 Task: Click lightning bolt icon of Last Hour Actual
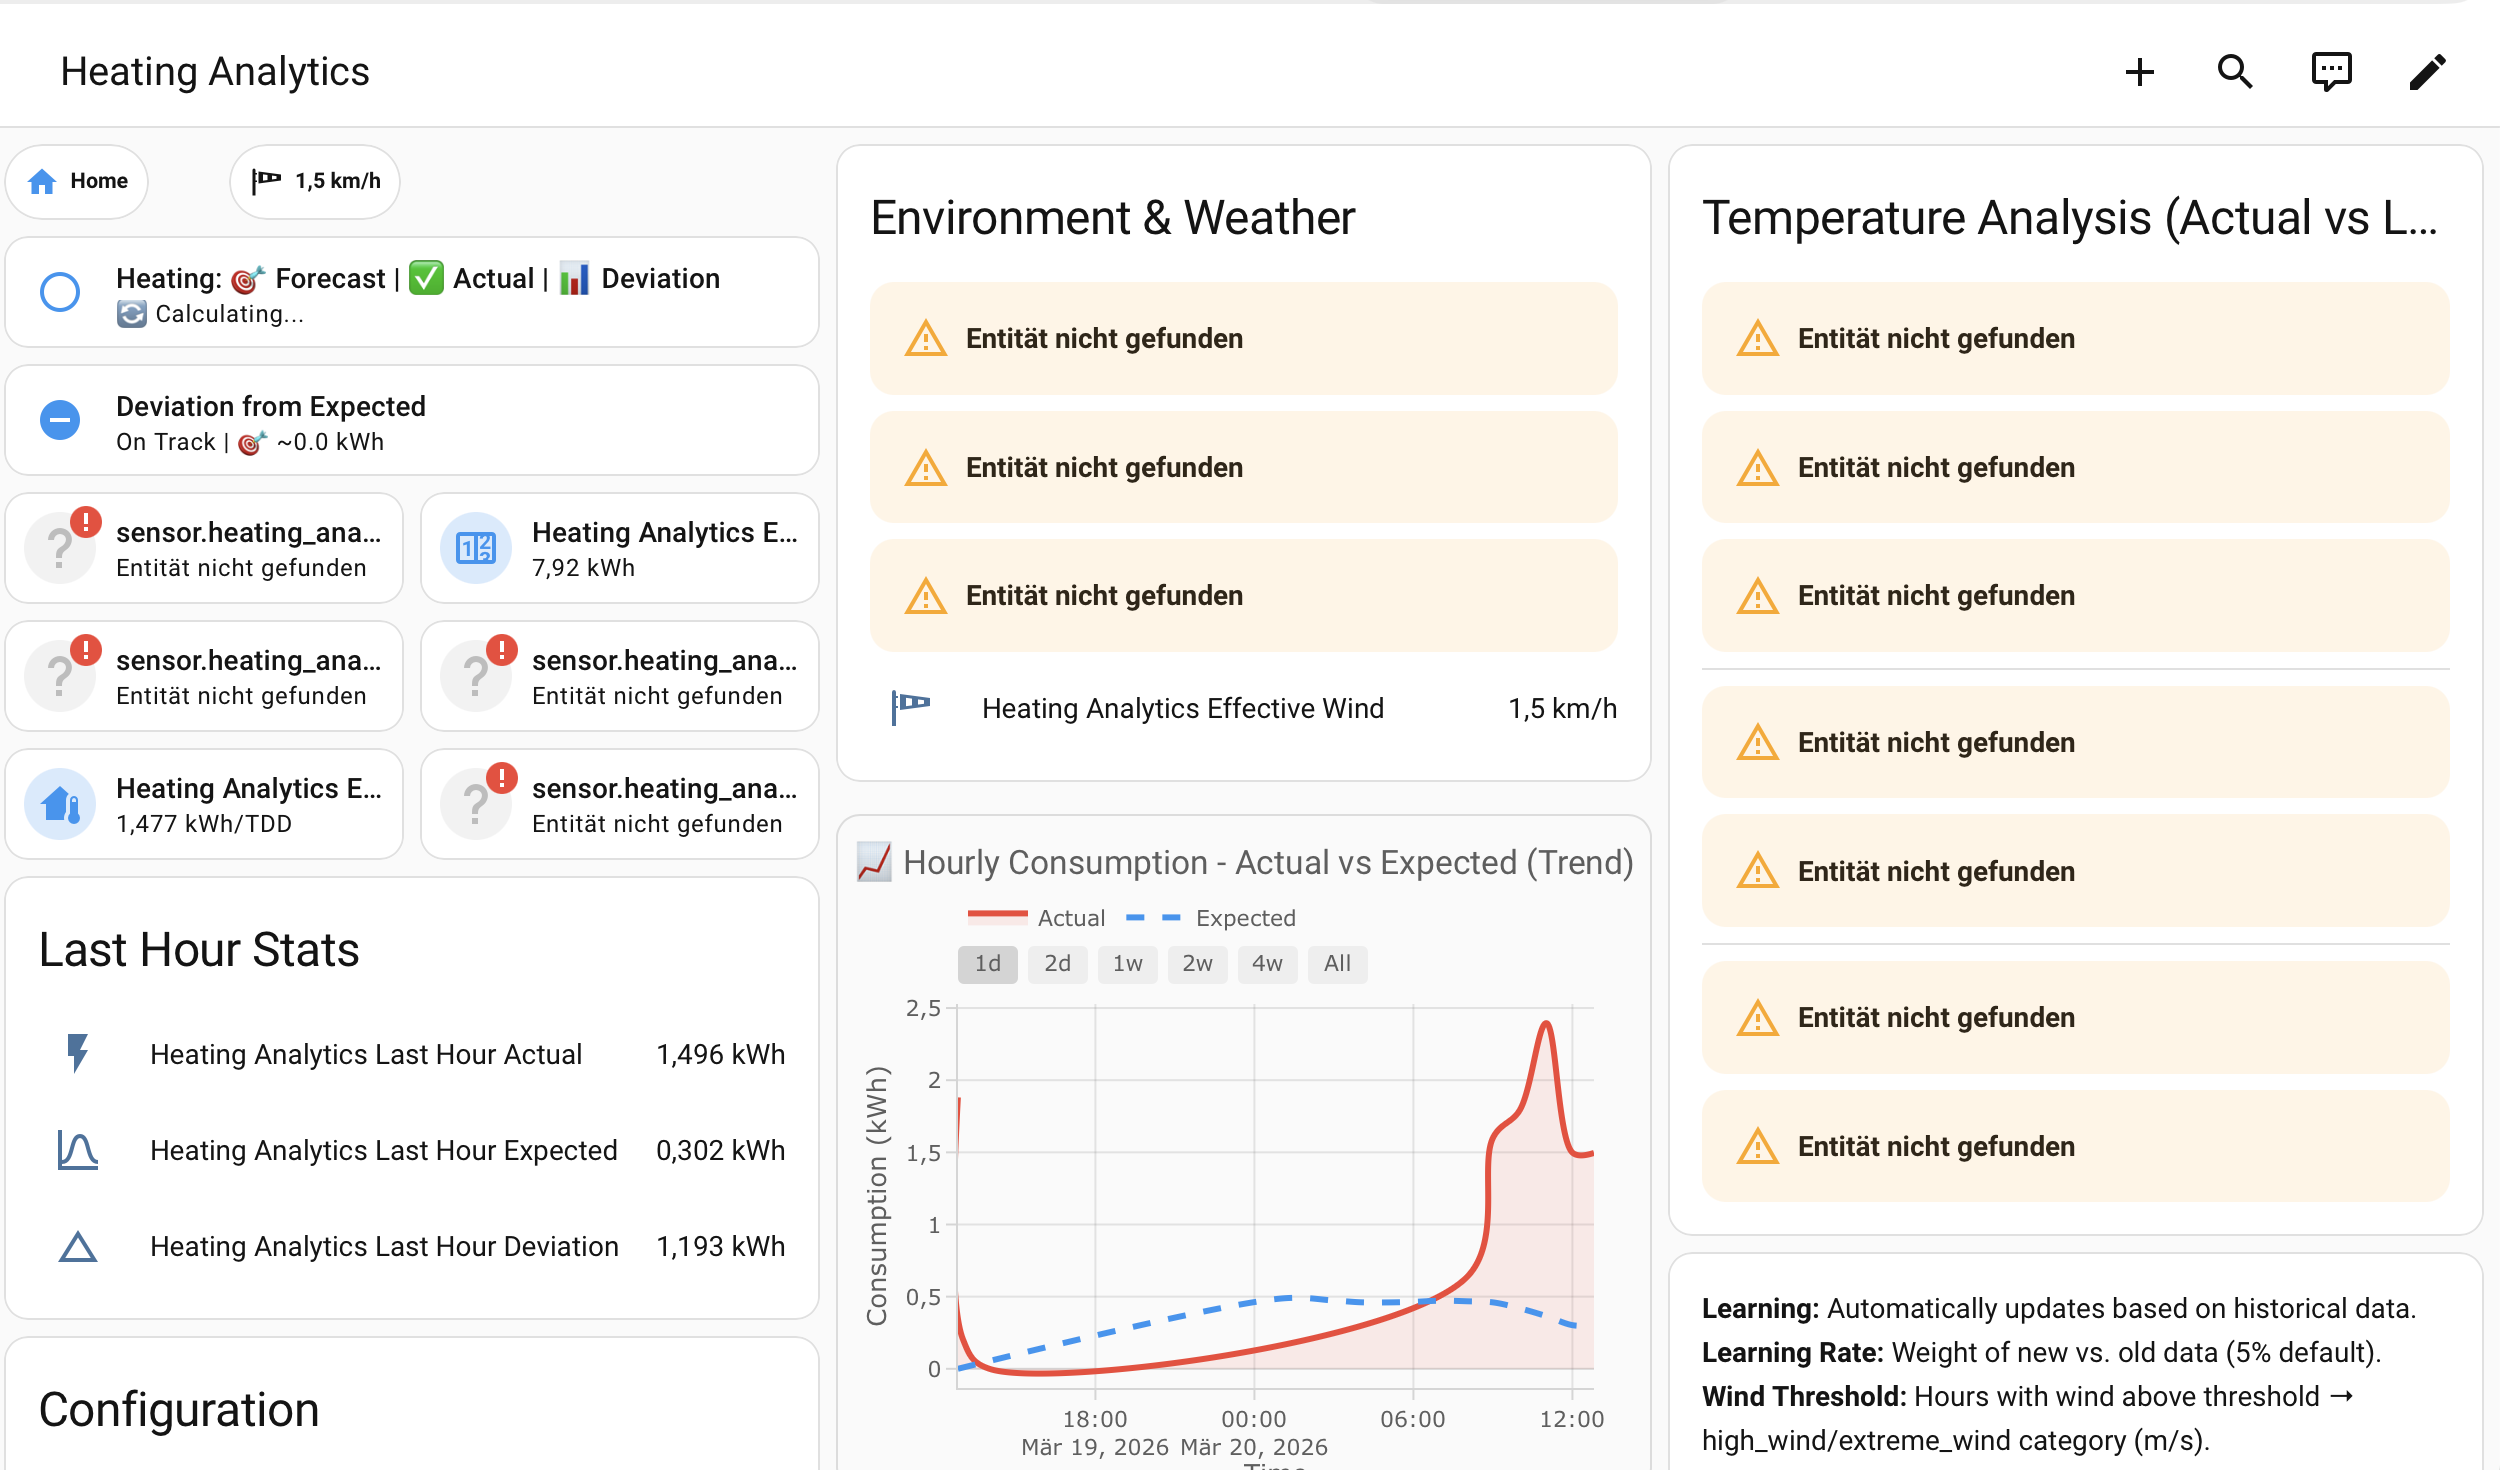click(77, 1053)
